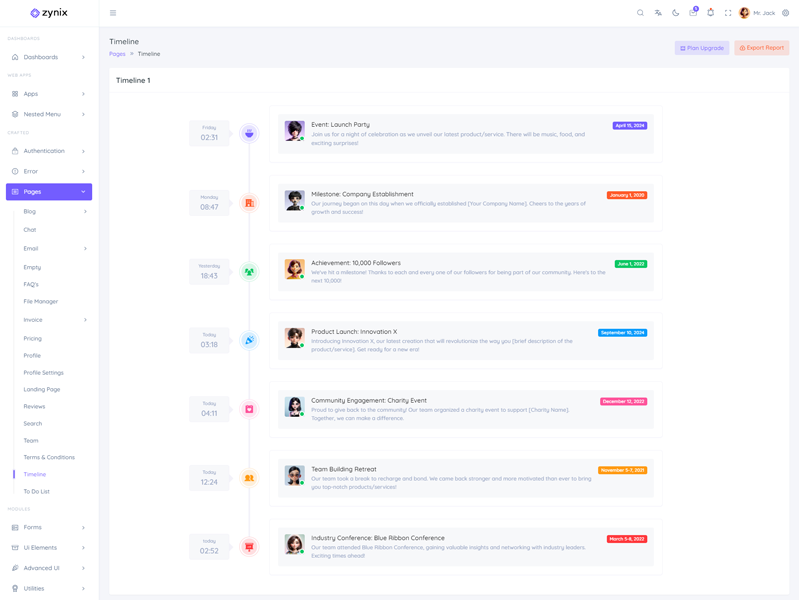
Task: Select To Do List in sidebar
Action: pyautogui.click(x=37, y=491)
